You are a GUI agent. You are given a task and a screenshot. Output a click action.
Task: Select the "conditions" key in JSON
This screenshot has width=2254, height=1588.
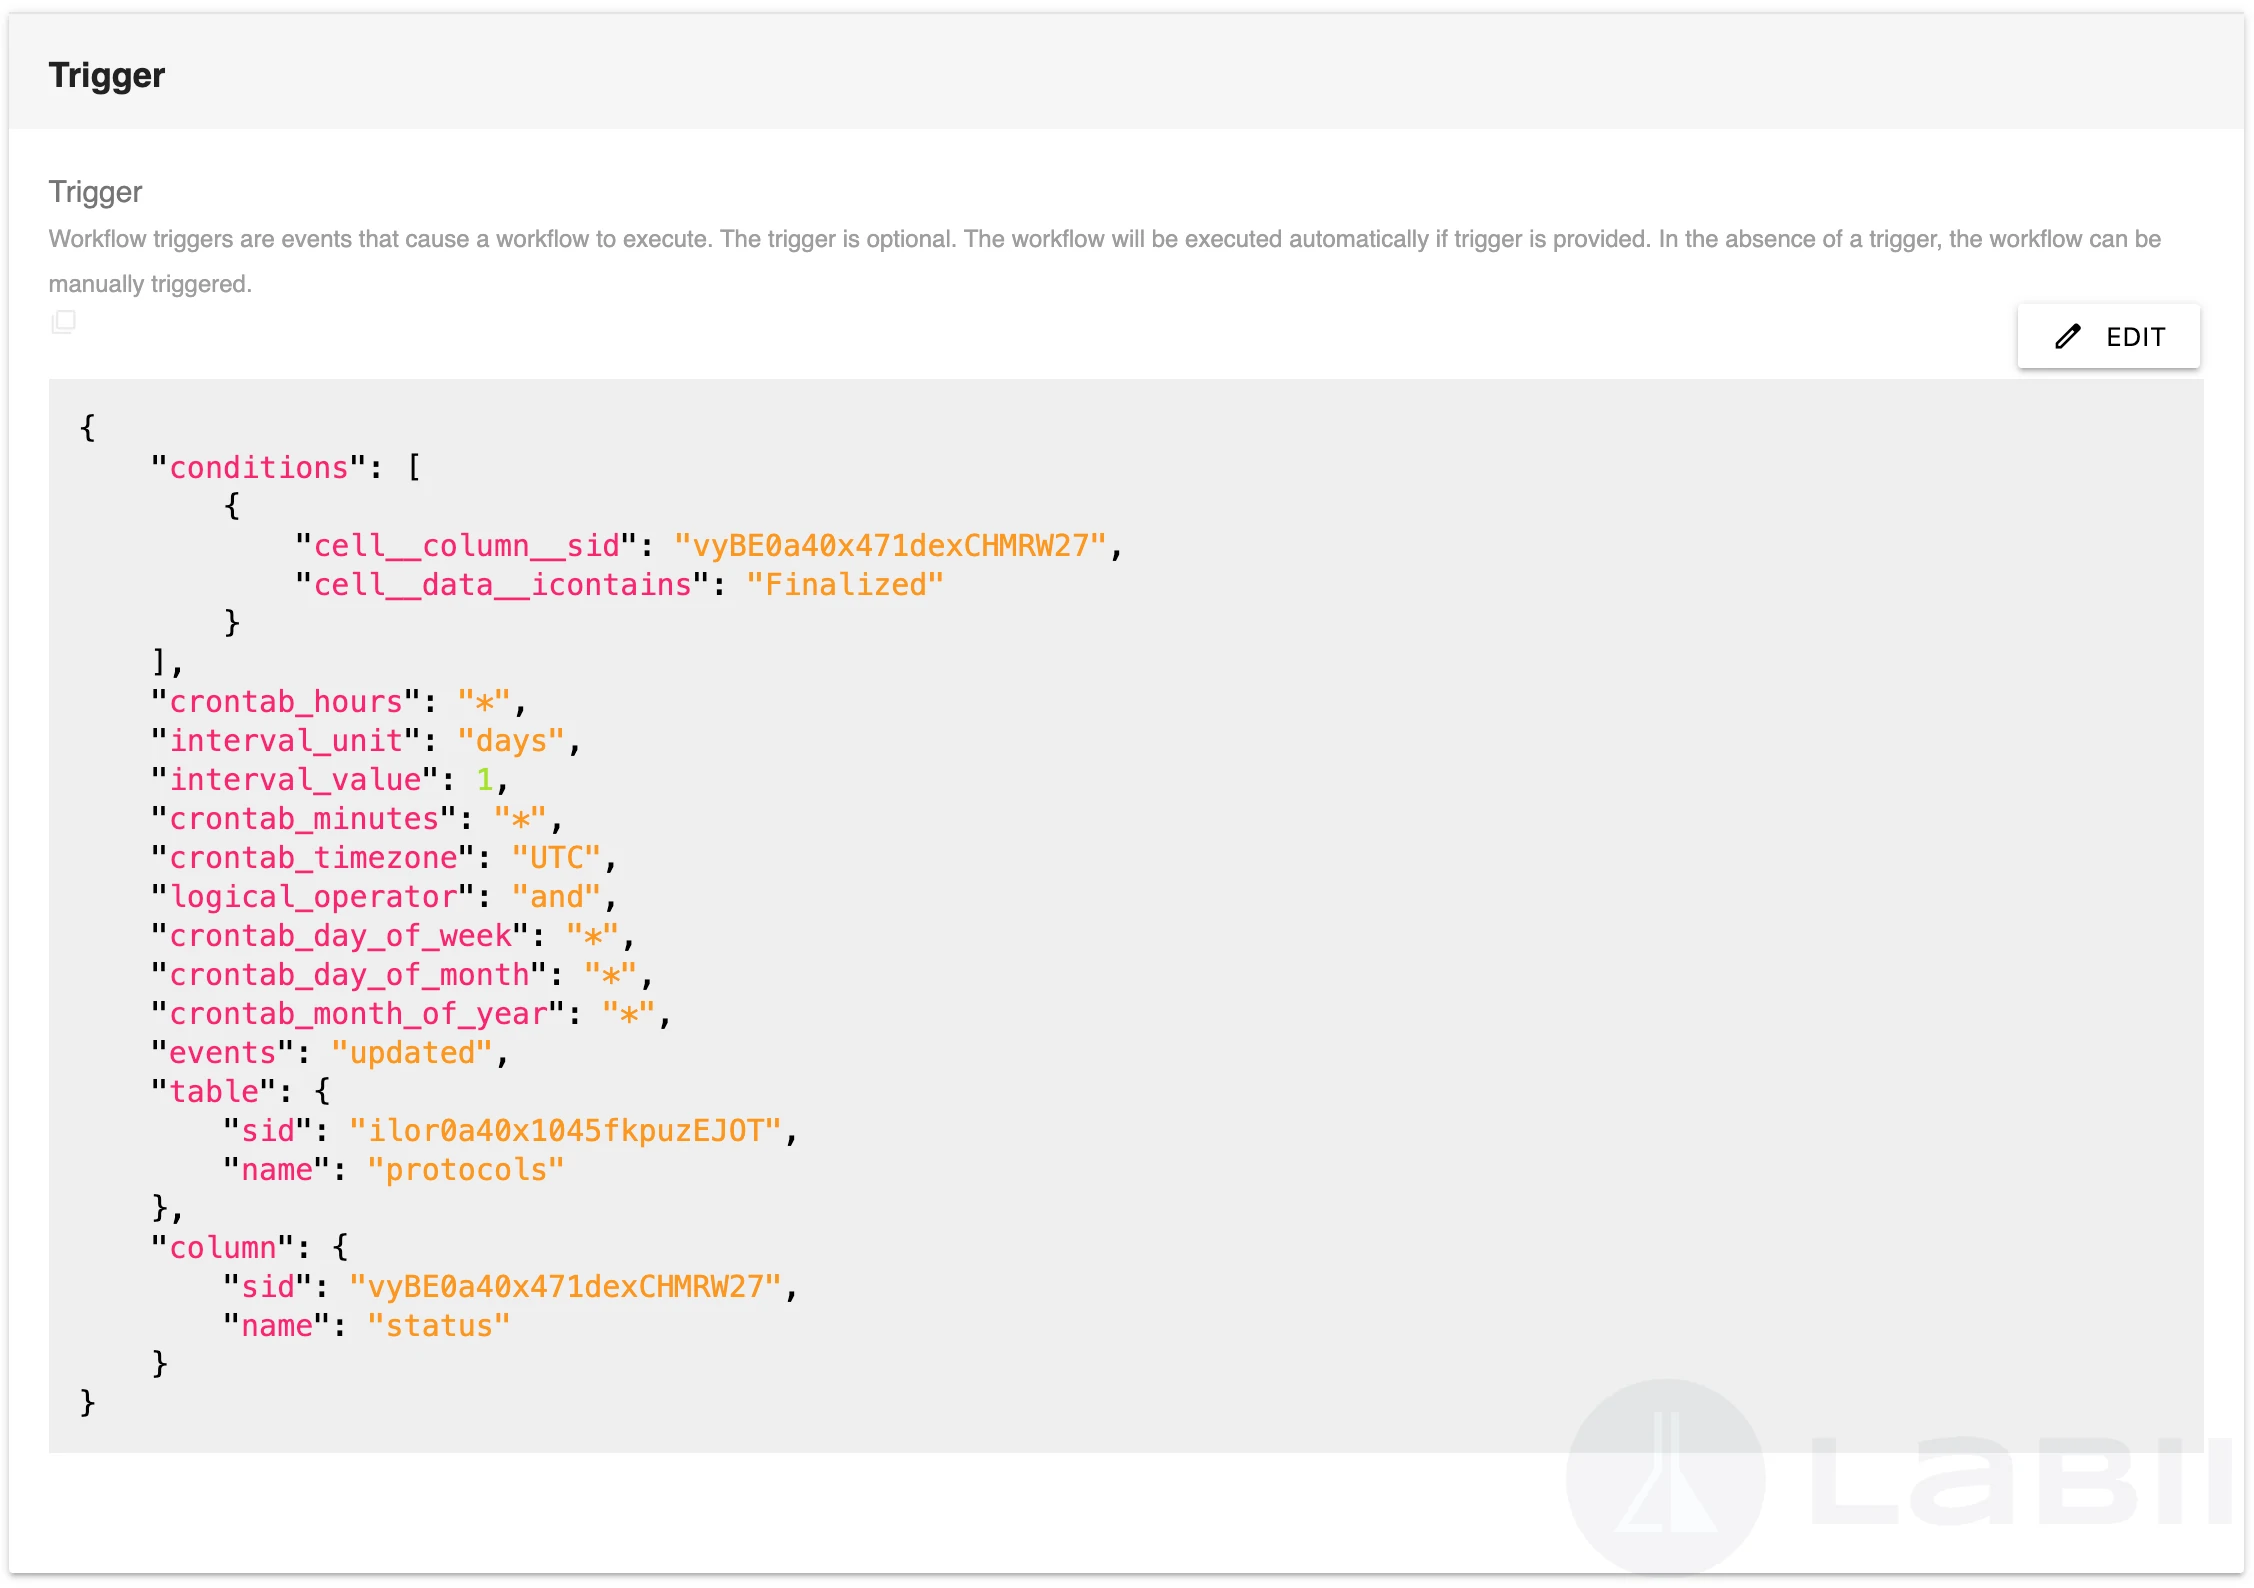click(x=258, y=468)
